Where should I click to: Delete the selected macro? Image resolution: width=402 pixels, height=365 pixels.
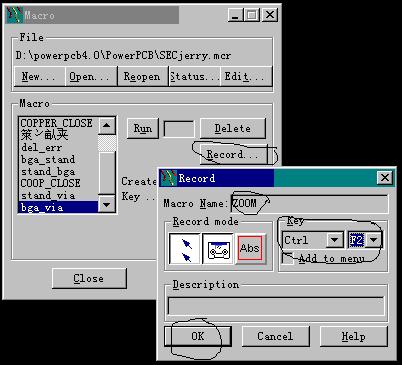pos(233,128)
